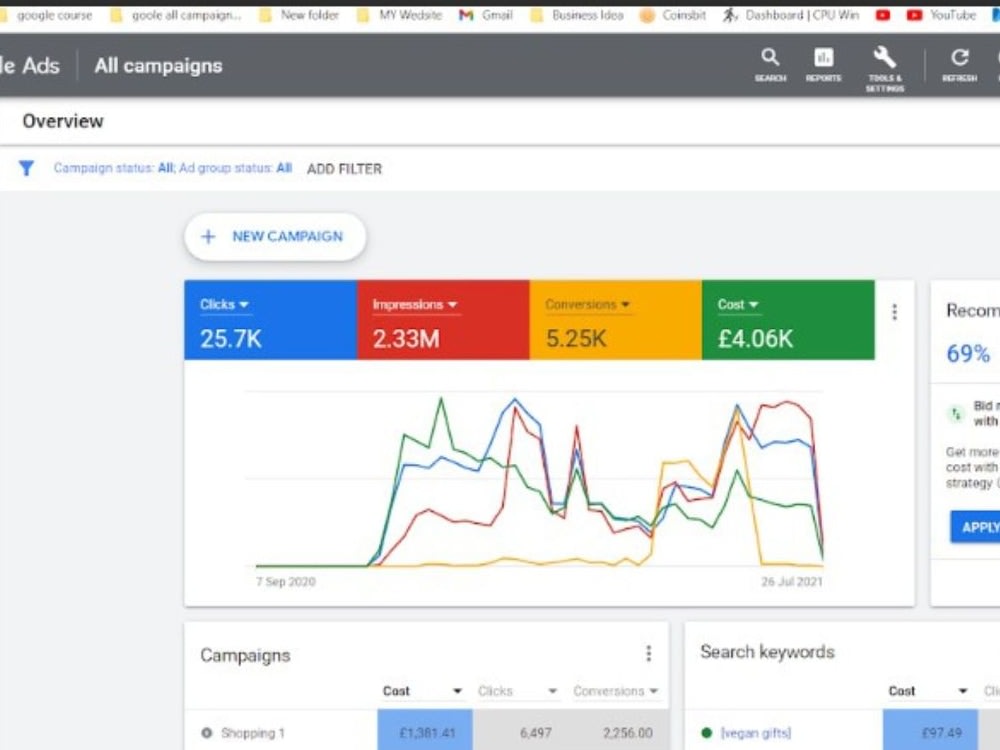Screen dimensions: 1000x750
Task: Expand Search keywords Cost column dropdown
Action: tap(962, 691)
